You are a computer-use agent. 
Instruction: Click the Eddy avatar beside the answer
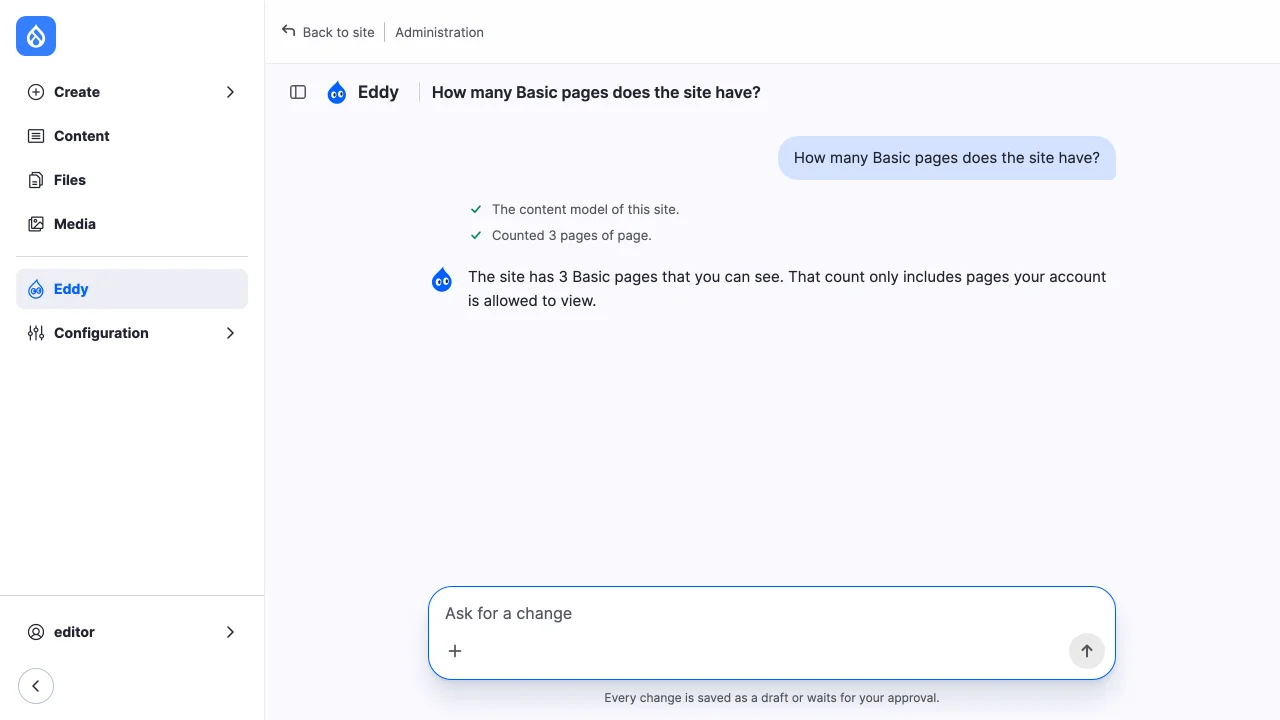[442, 280]
